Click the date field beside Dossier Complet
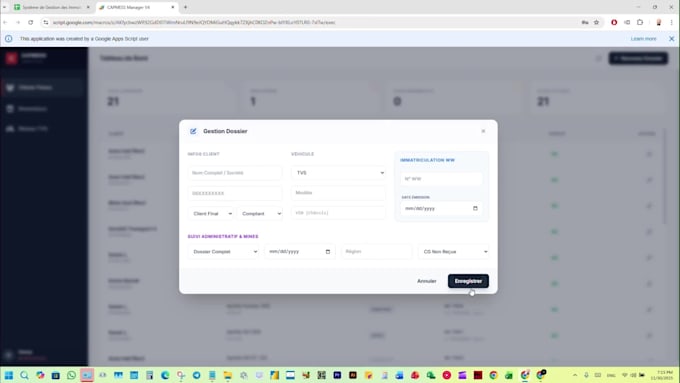 [x=300, y=252]
